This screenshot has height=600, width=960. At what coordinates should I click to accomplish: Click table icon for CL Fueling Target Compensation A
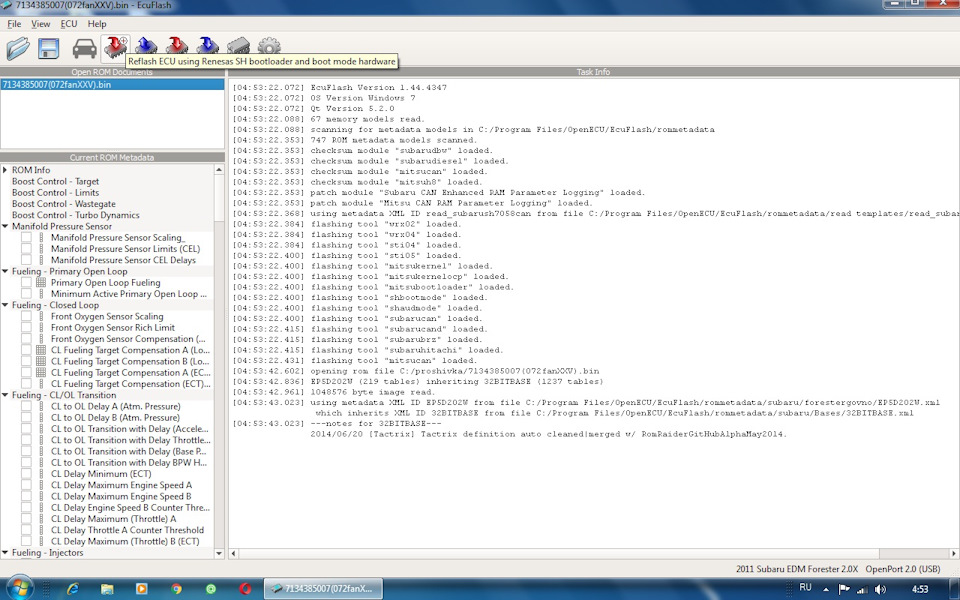[x=41, y=350]
